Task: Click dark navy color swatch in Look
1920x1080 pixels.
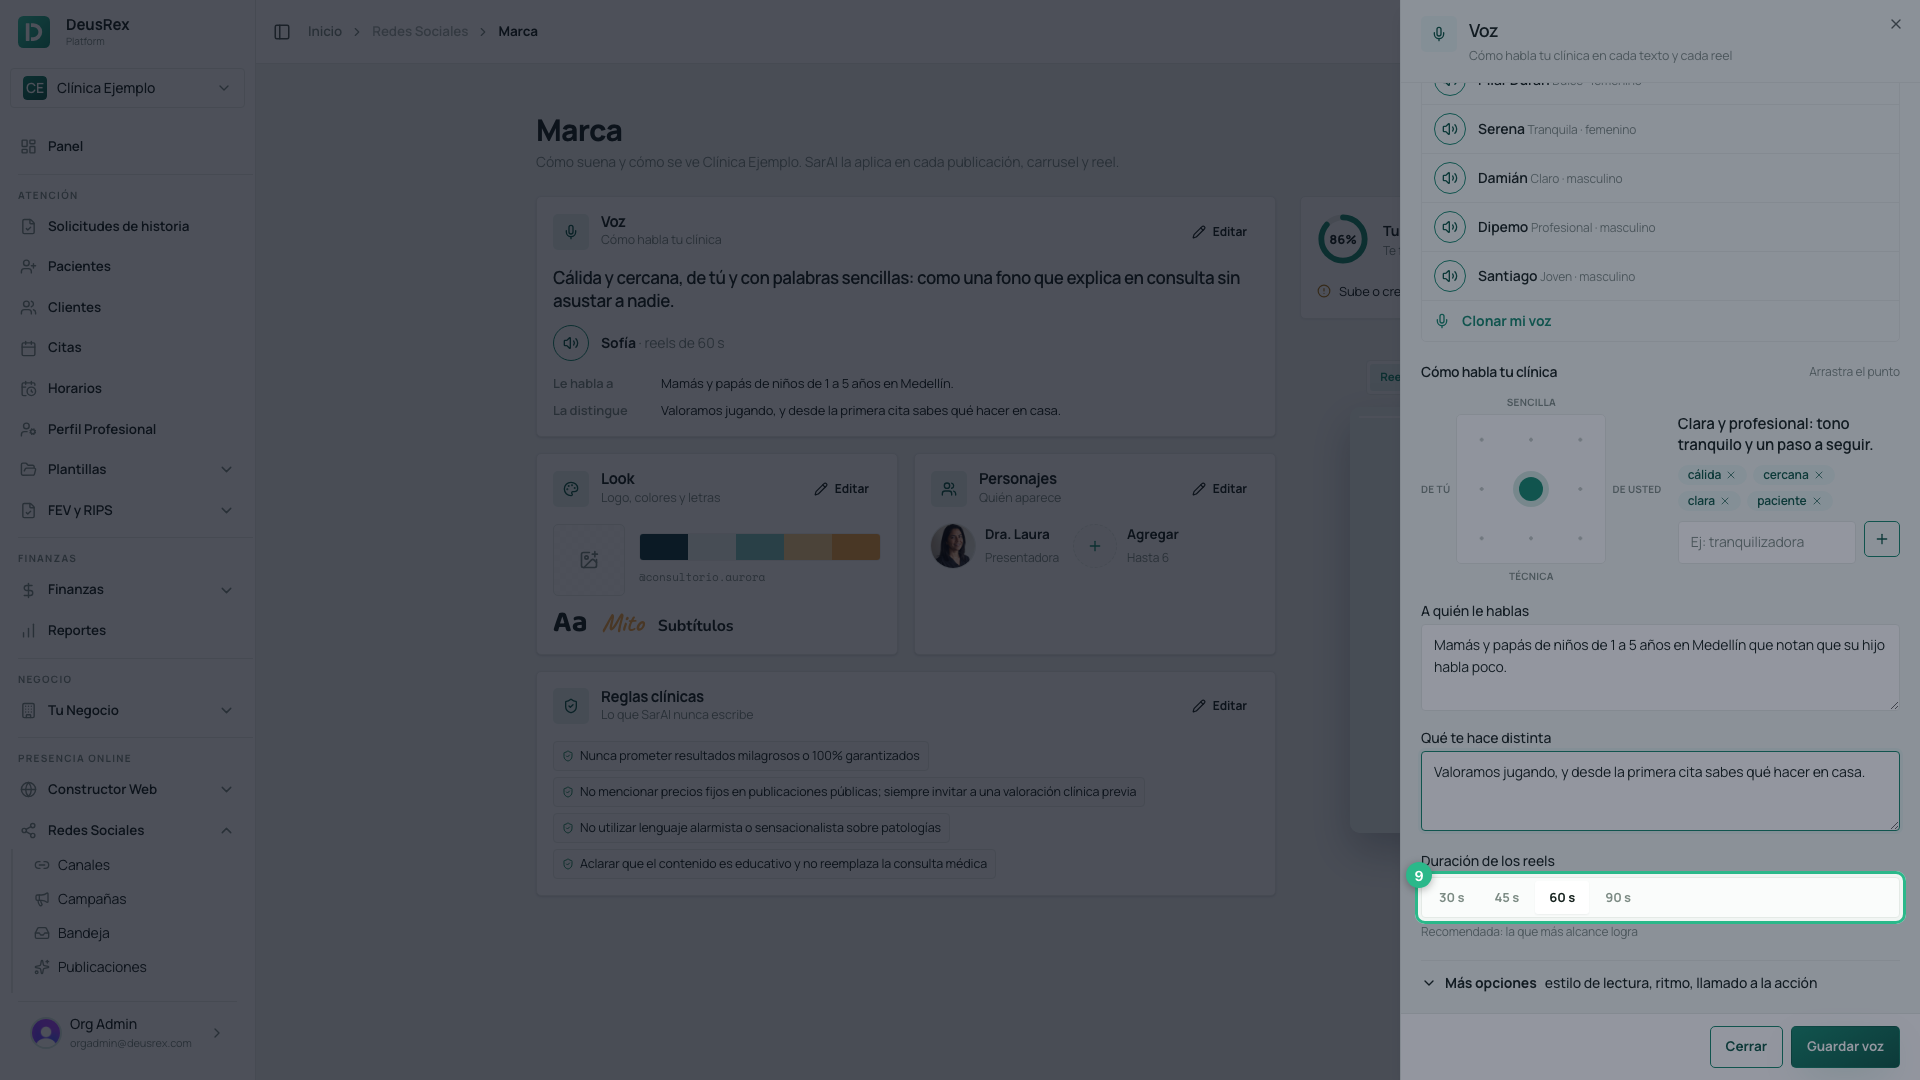Action: point(664,547)
